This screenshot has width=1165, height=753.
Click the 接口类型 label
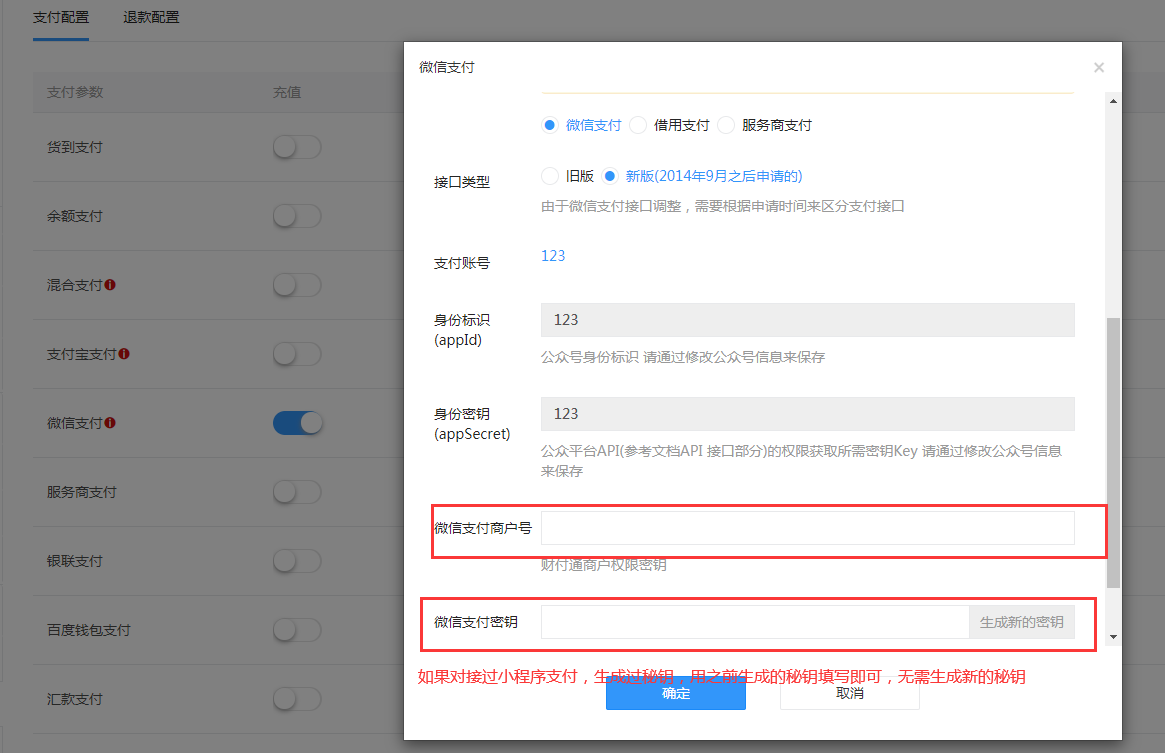point(461,182)
